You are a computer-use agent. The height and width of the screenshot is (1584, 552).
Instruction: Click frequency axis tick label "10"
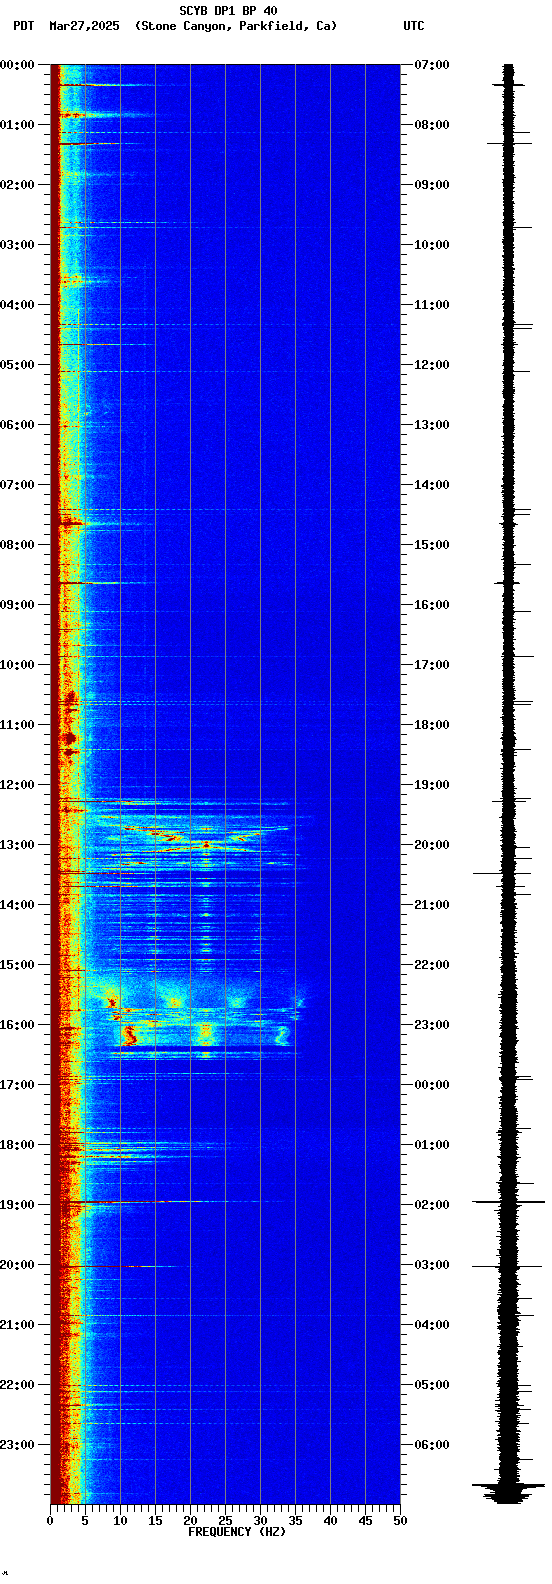(120, 1521)
